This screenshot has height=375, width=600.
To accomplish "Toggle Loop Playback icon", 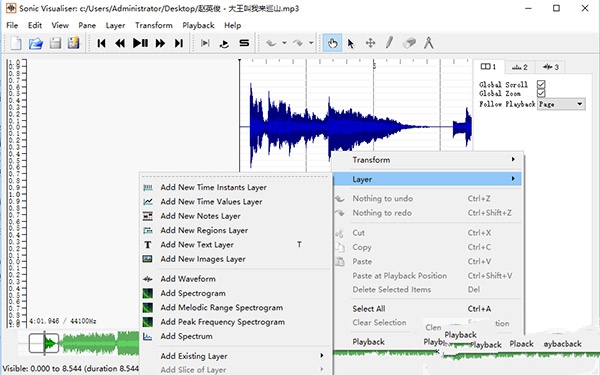I will point(225,43).
